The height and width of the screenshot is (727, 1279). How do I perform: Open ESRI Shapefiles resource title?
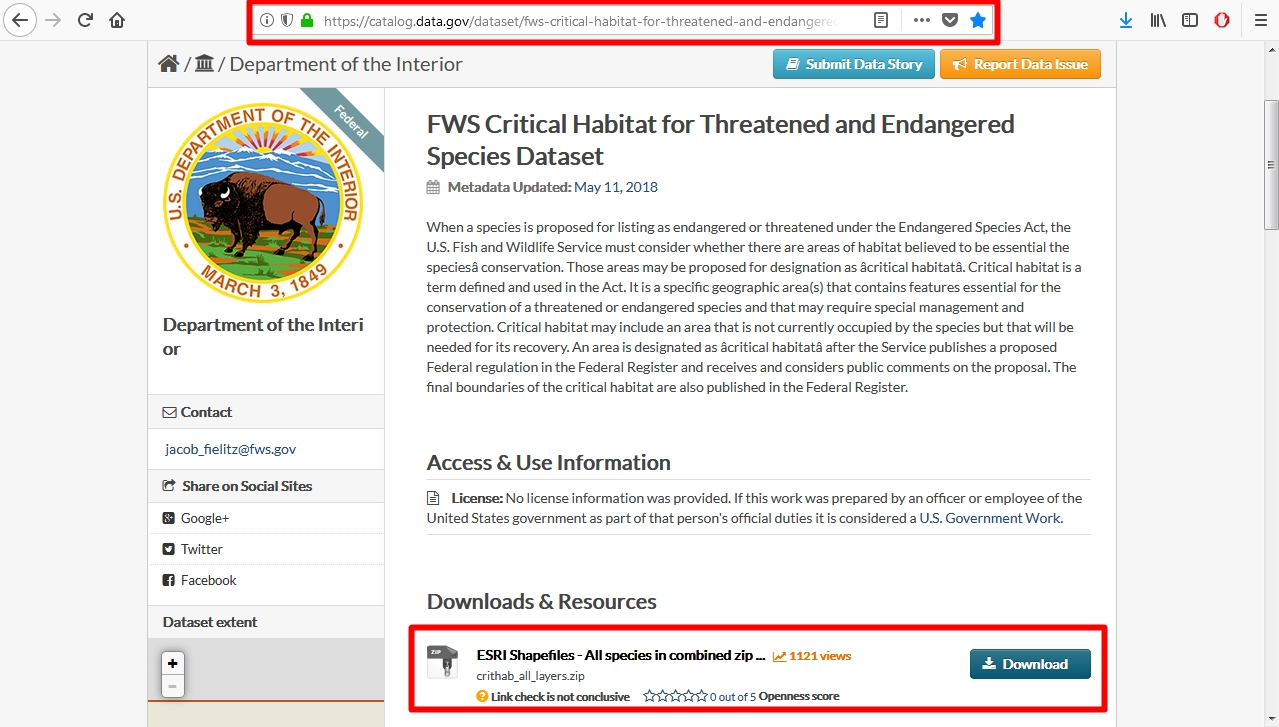621,655
